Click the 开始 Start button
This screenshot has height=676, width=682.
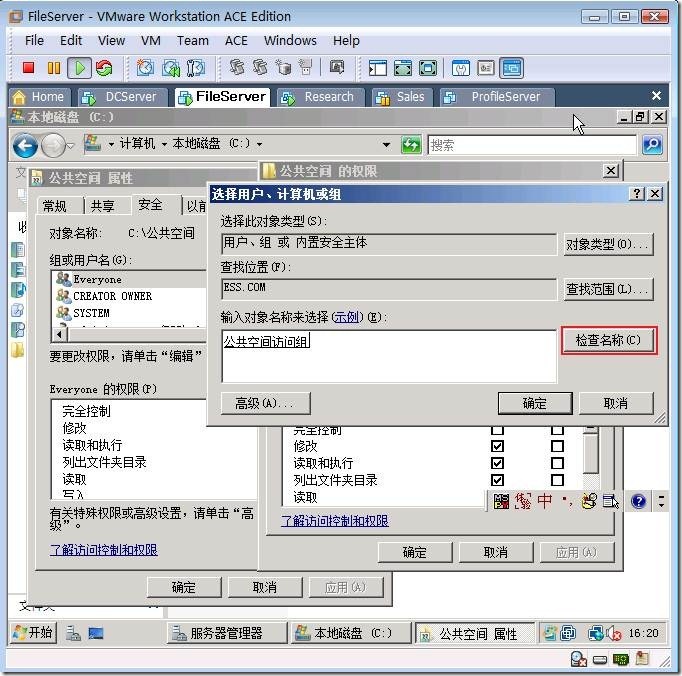[x=33, y=632]
